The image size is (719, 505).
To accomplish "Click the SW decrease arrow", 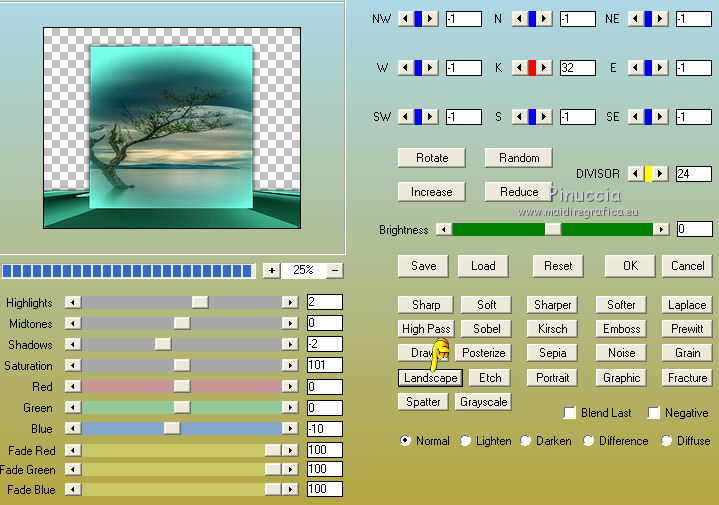I will [405, 117].
